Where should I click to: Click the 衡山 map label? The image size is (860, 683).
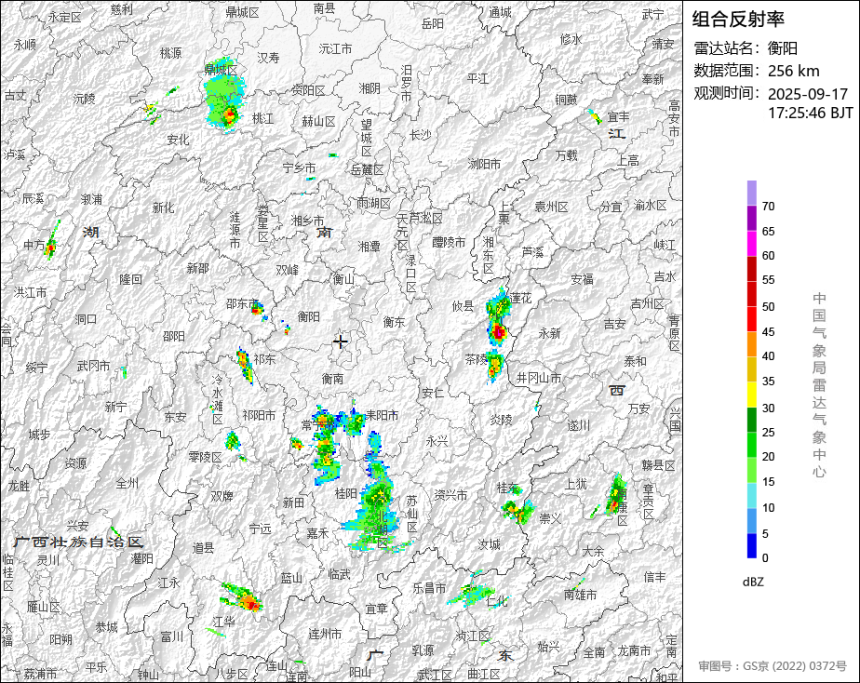tap(344, 279)
